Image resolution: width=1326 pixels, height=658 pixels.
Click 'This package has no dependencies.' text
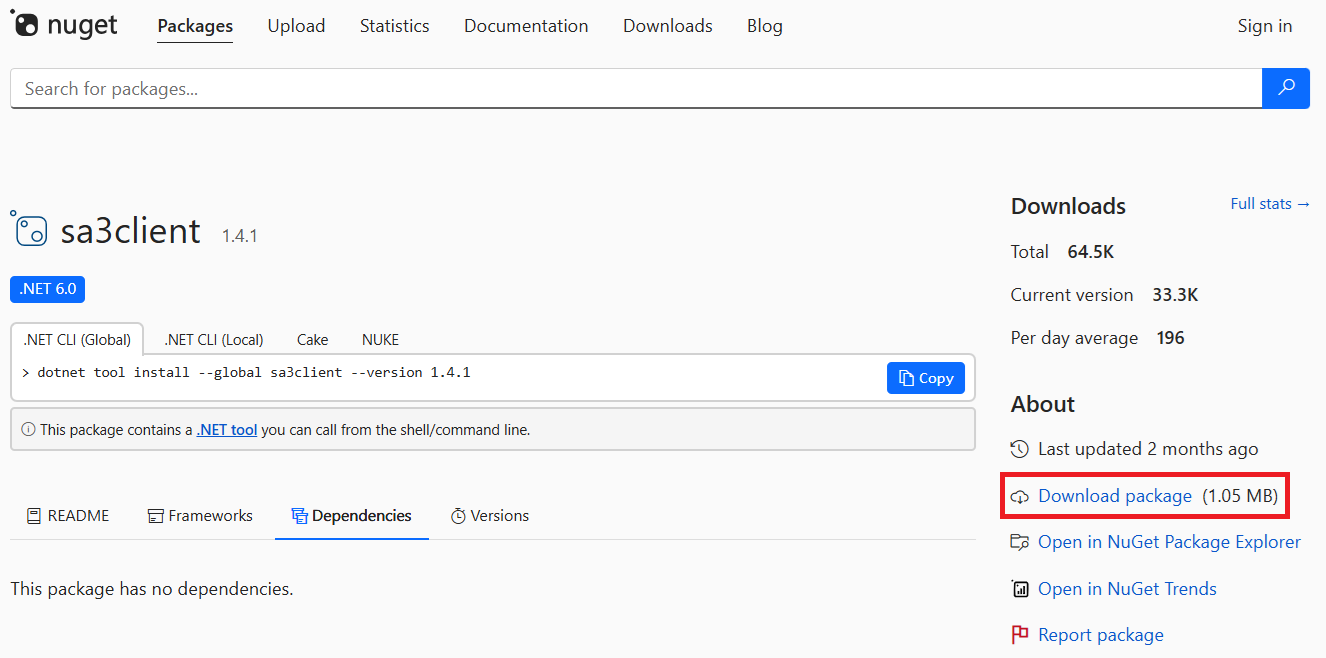152,589
